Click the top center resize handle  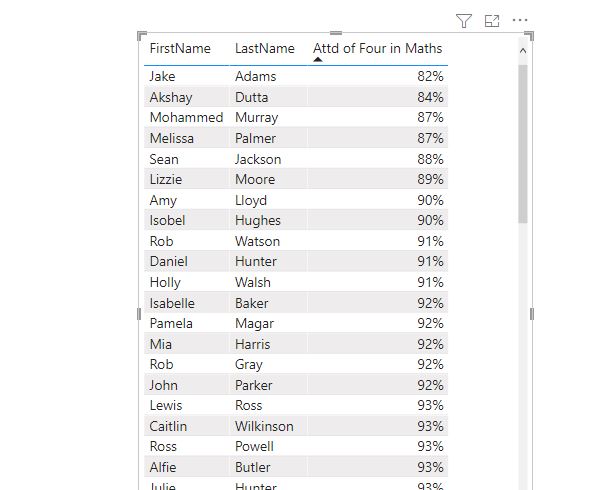(x=336, y=33)
